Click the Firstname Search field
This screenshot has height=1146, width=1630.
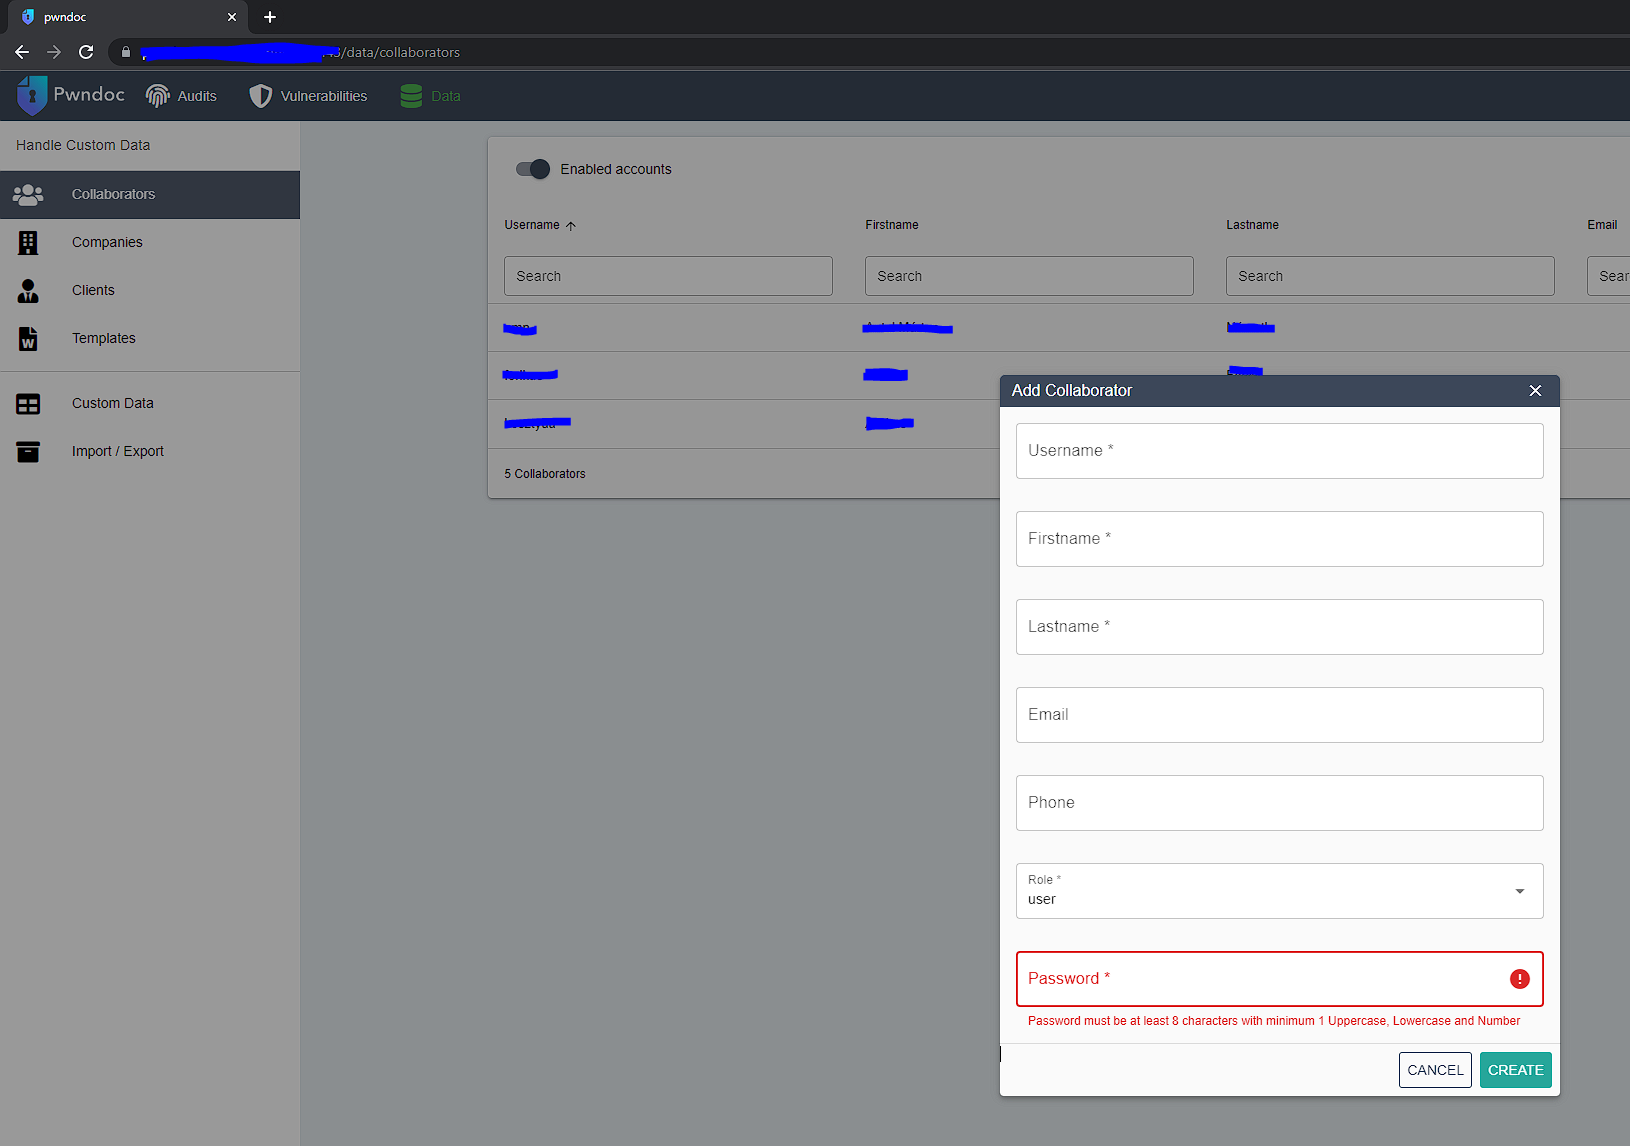(x=1028, y=276)
